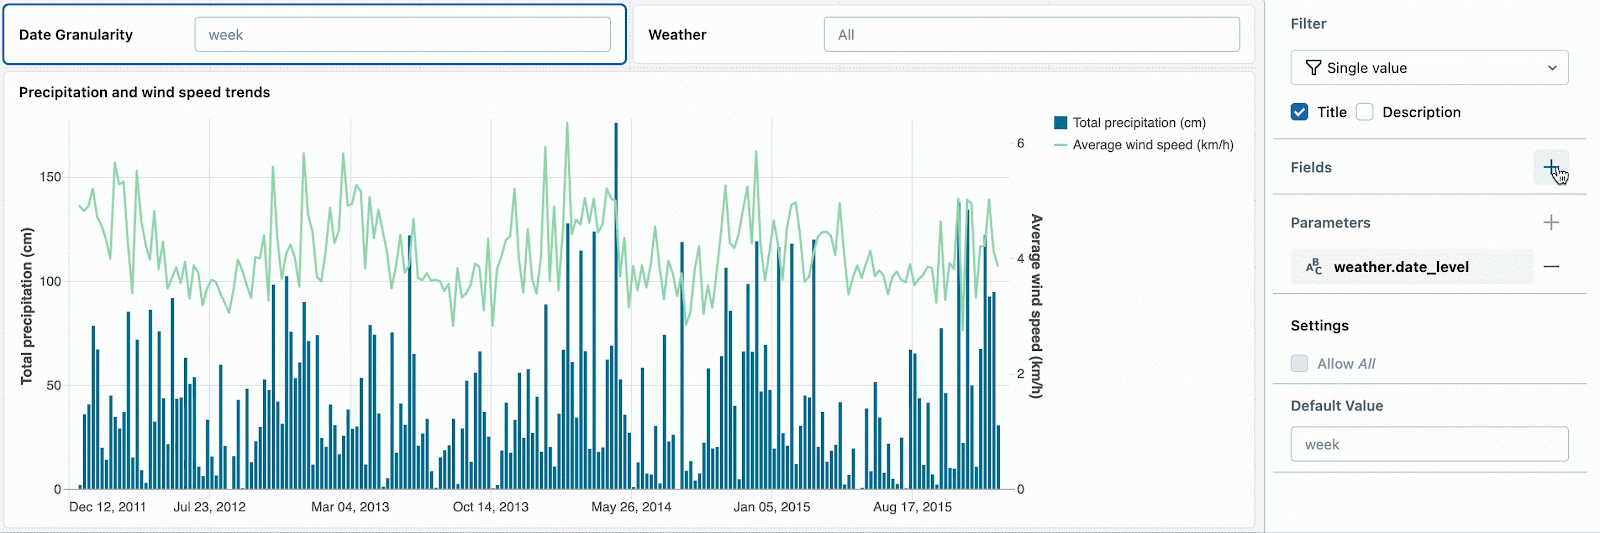Viewport: 1600px width, 533px height.
Task: Click the chart title Precipitation and wind speed trends
Action: (144, 92)
